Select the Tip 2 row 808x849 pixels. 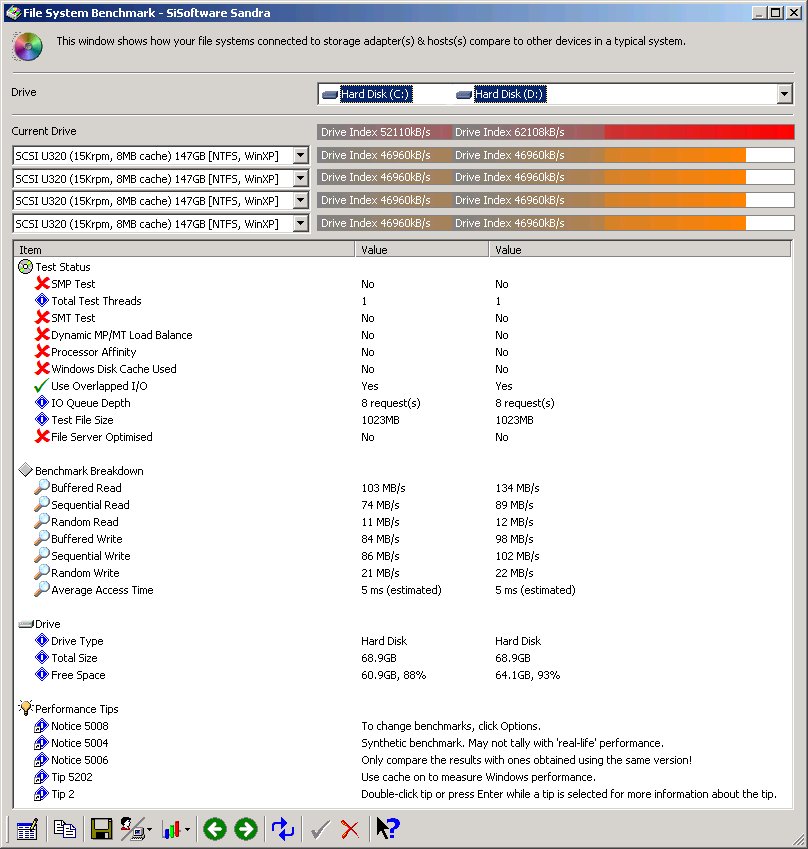tap(402, 794)
